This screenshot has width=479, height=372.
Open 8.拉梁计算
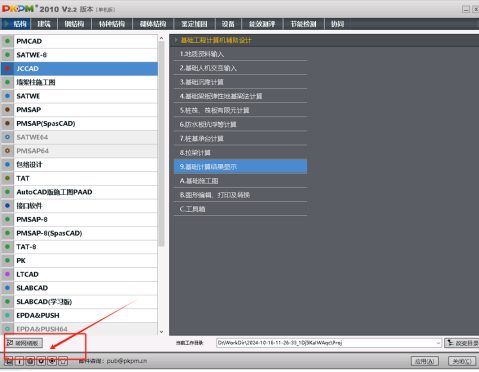pos(240,153)
